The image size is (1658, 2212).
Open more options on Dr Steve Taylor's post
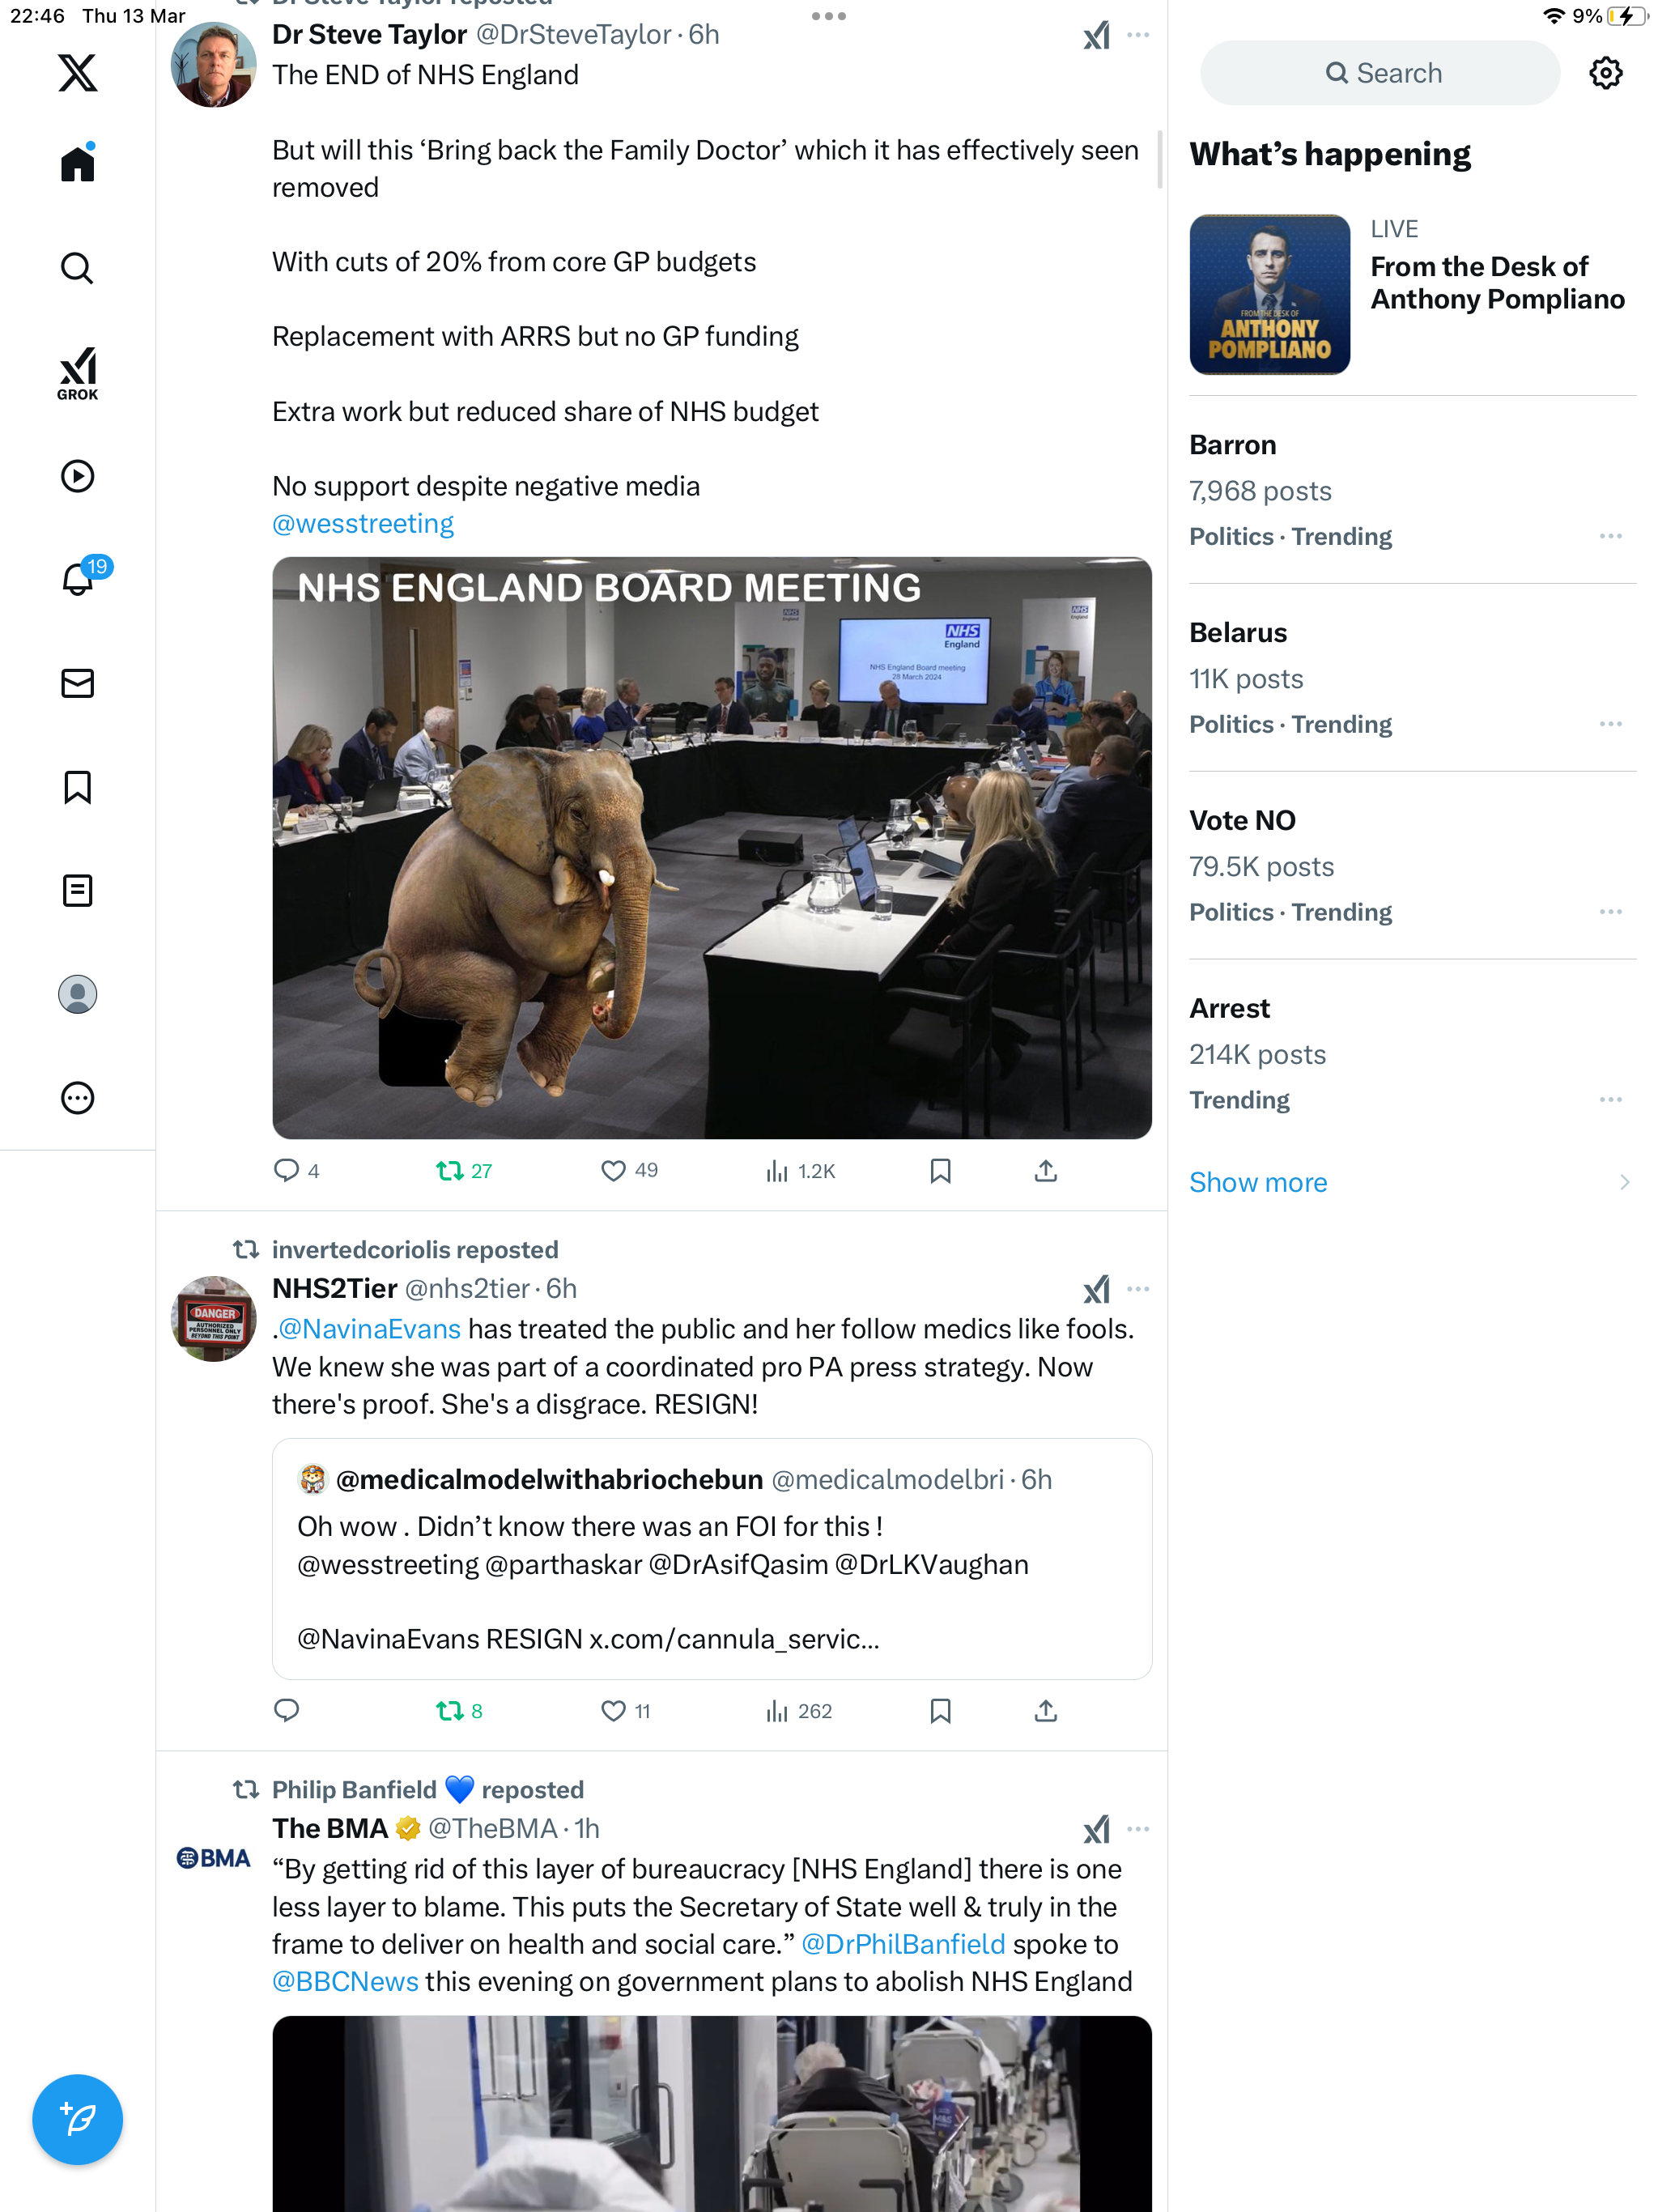point(1138,35)
